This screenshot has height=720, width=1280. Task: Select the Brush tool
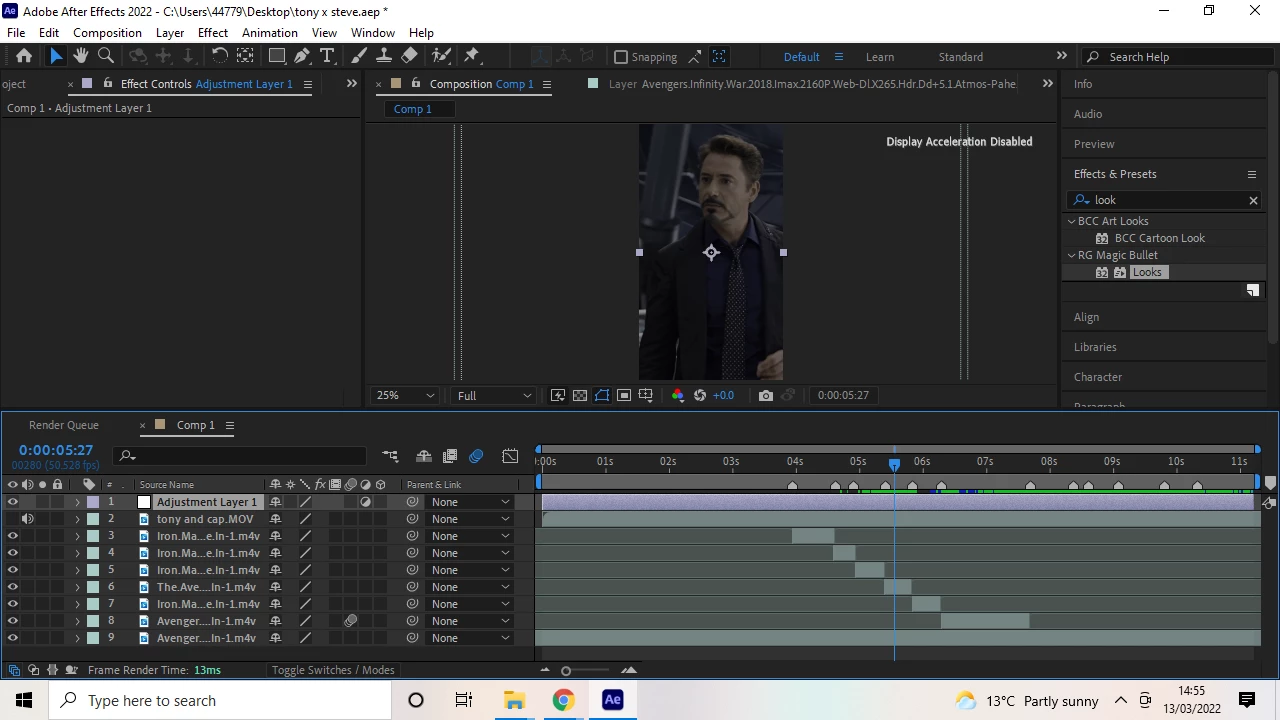[x=359, y=56]
